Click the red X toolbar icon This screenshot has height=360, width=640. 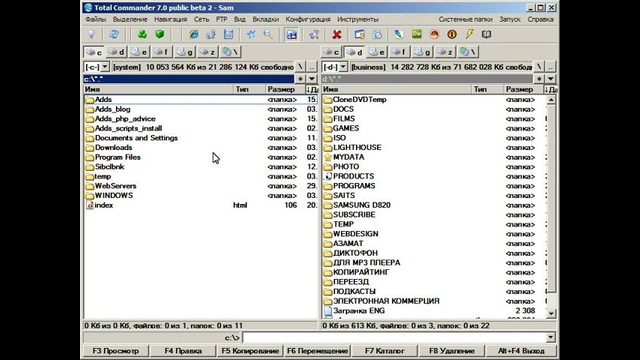337,34
